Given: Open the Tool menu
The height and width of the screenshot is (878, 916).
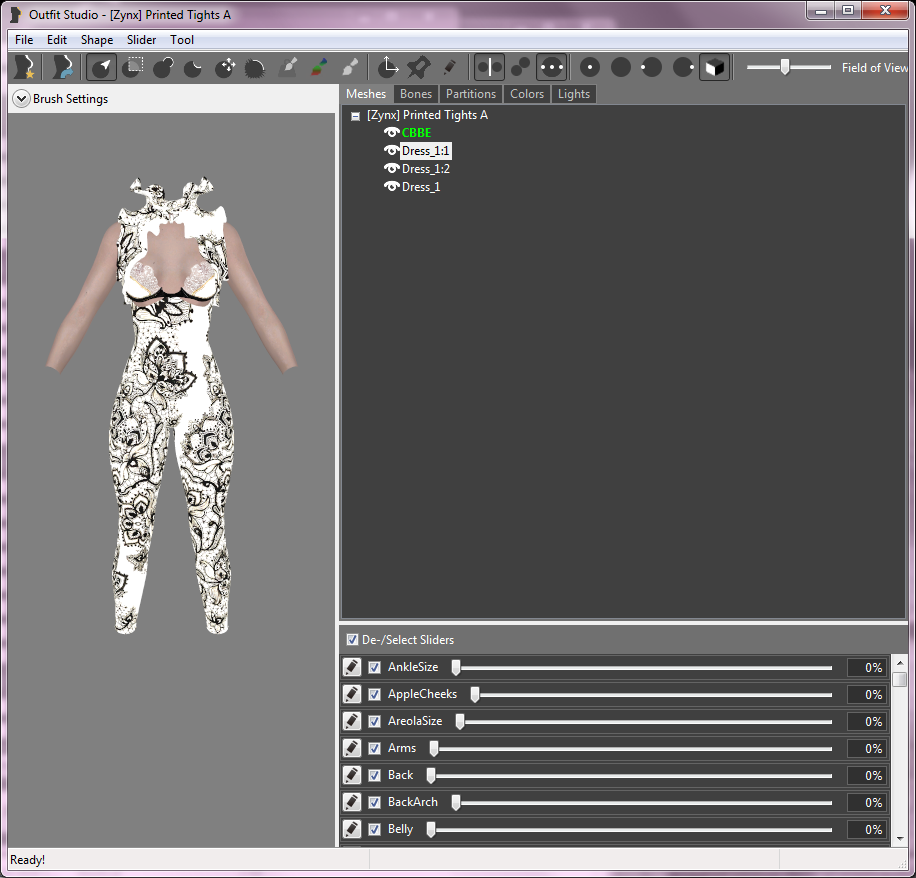Looking at the screenshot, I should pos(182,40).
